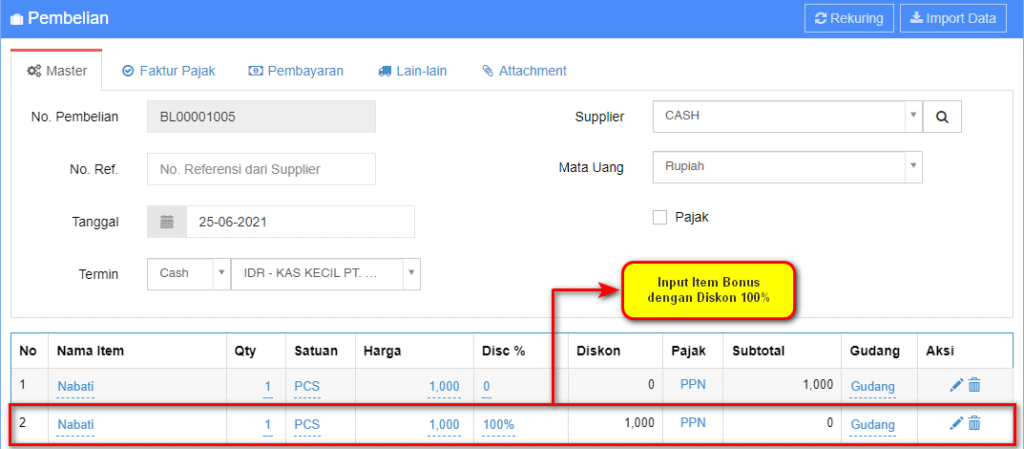Go to the Lain-lain tab
Viewport: 1024px width, 449px height.
(412, 71)
